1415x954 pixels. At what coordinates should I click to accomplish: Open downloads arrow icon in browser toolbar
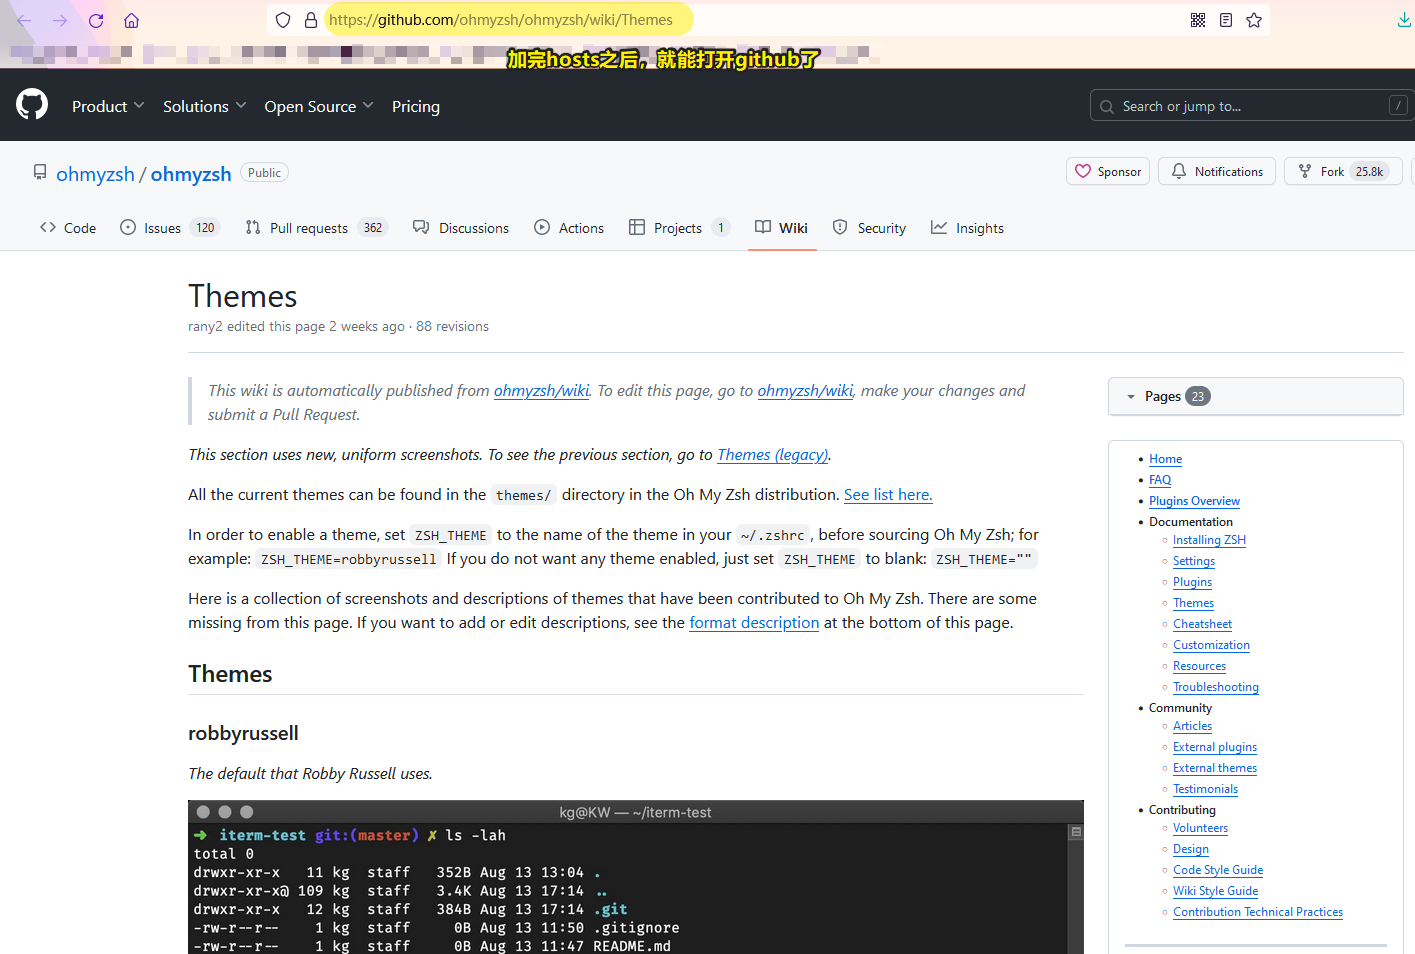[x=1404, y=20]
